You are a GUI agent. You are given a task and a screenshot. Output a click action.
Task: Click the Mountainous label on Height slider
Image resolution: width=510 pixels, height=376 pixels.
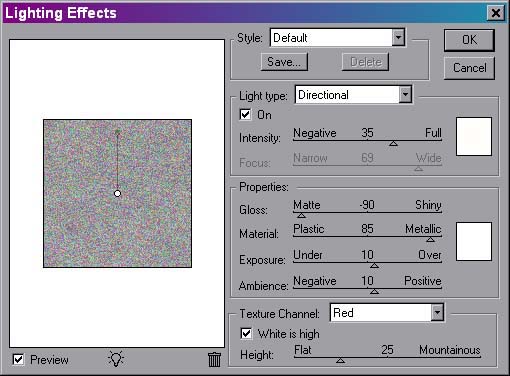point(450,350)
